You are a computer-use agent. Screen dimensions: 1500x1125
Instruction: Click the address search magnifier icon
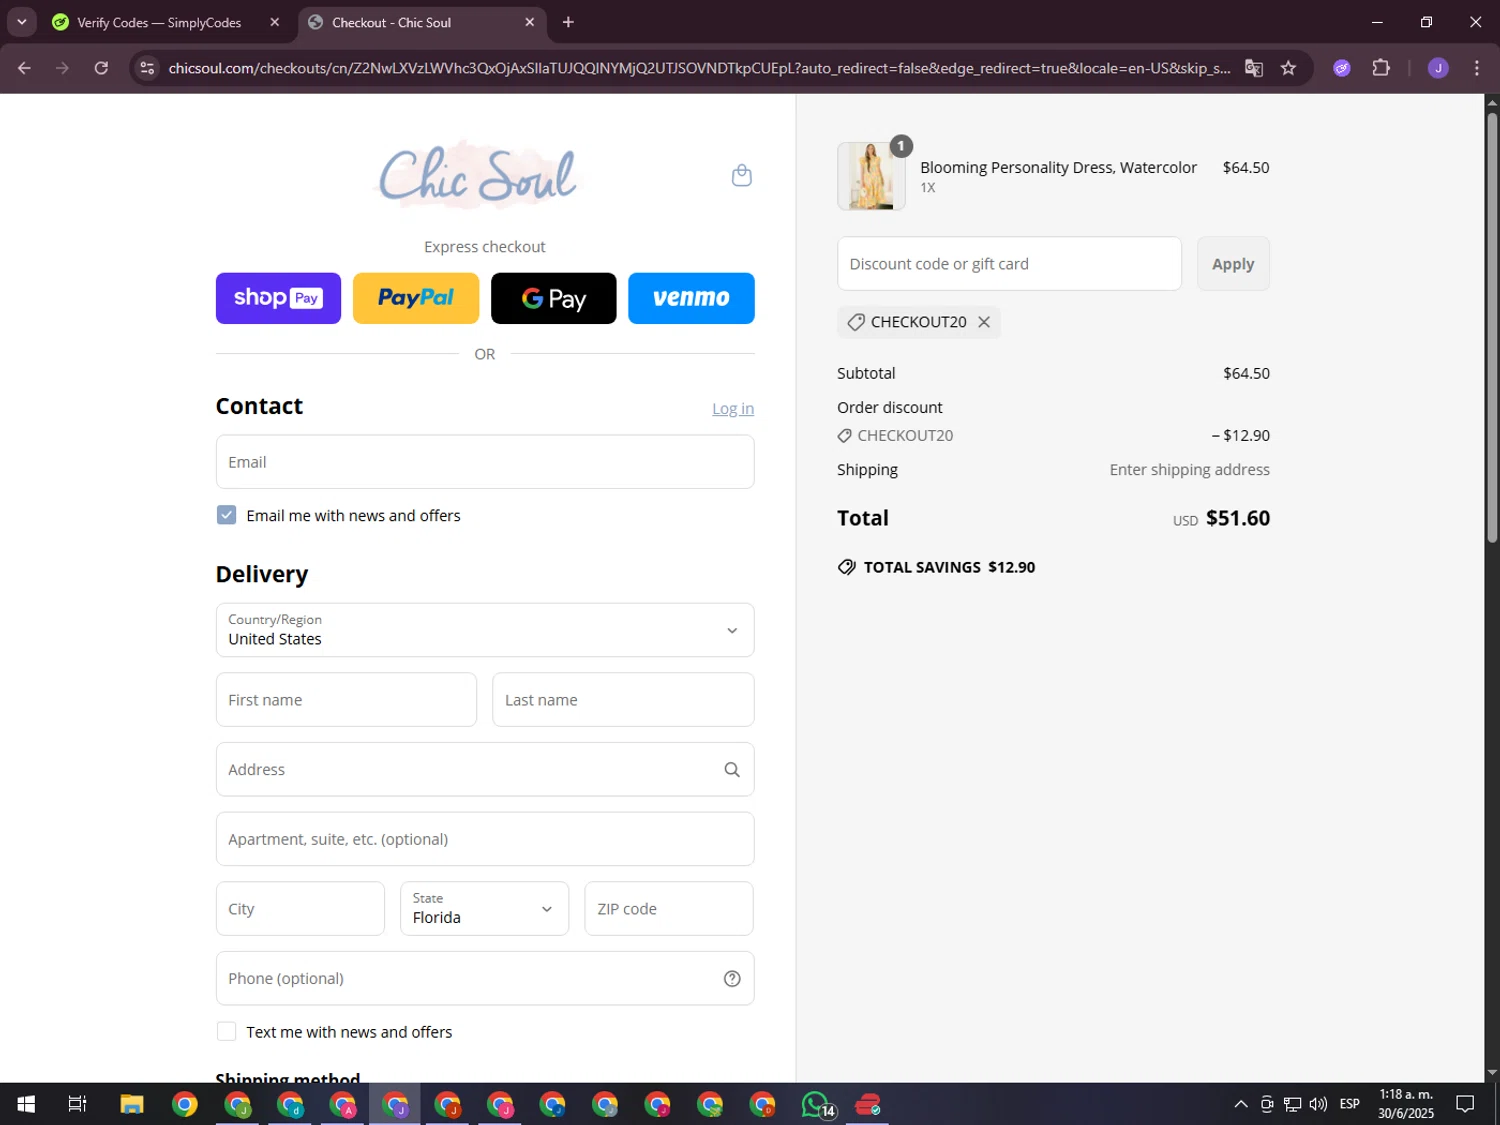[732, 770]
